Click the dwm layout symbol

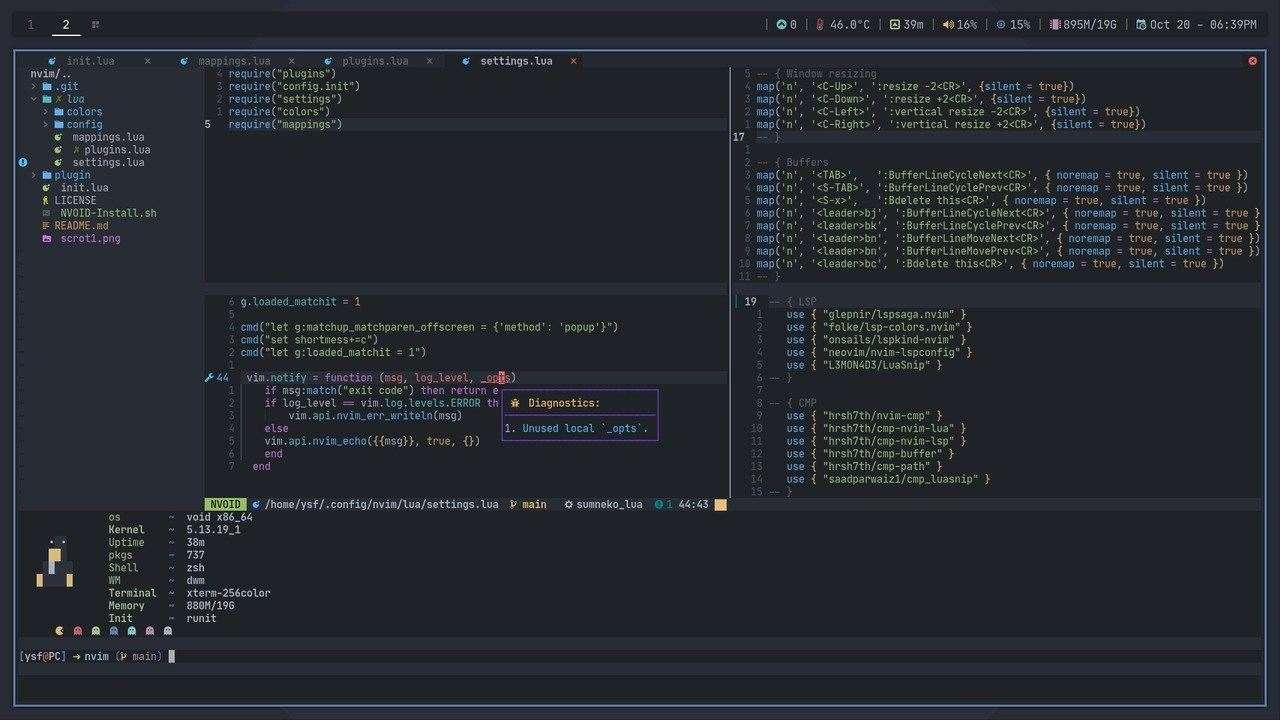[95, 24]
